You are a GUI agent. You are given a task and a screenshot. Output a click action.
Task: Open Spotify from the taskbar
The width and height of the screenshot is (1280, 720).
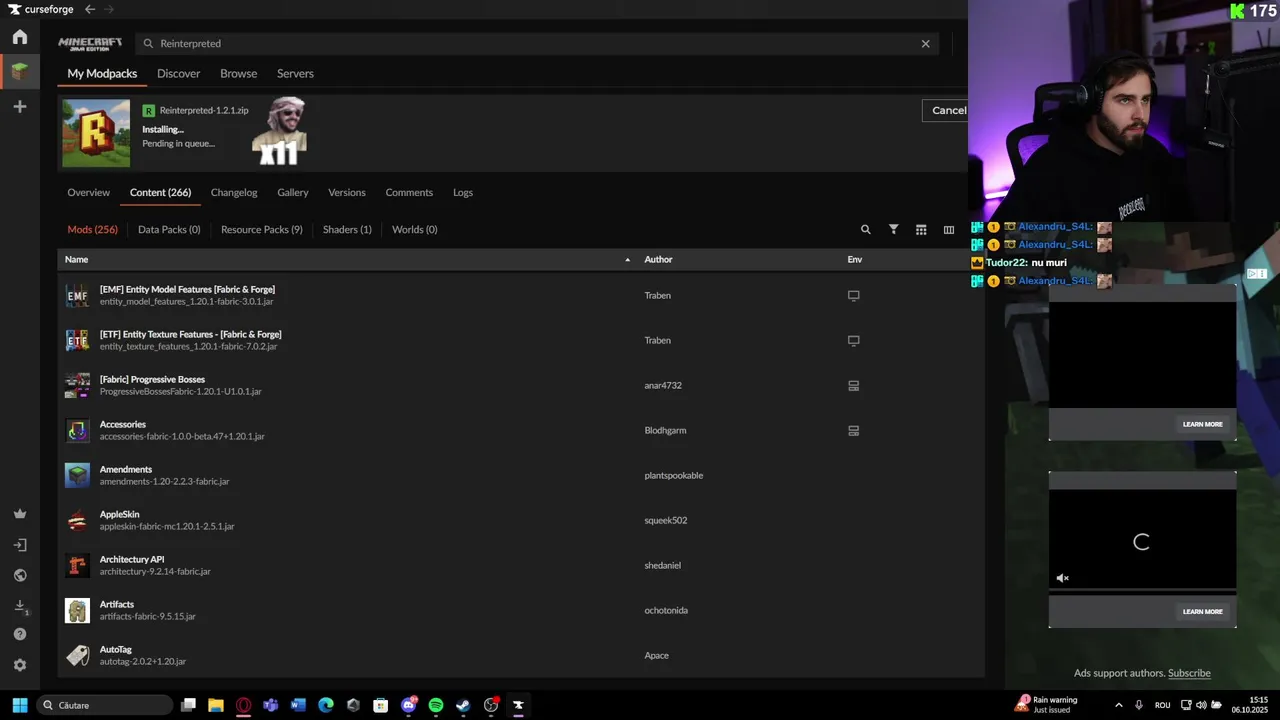436,705
